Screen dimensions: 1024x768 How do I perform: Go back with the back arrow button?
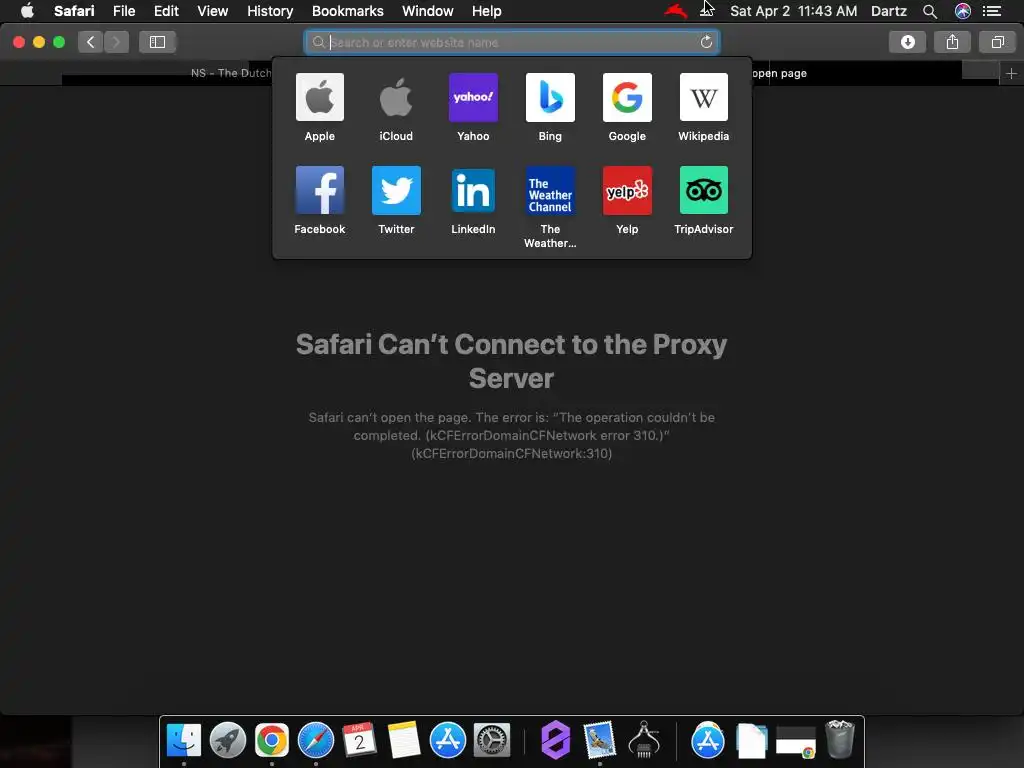tap(91, 42)
